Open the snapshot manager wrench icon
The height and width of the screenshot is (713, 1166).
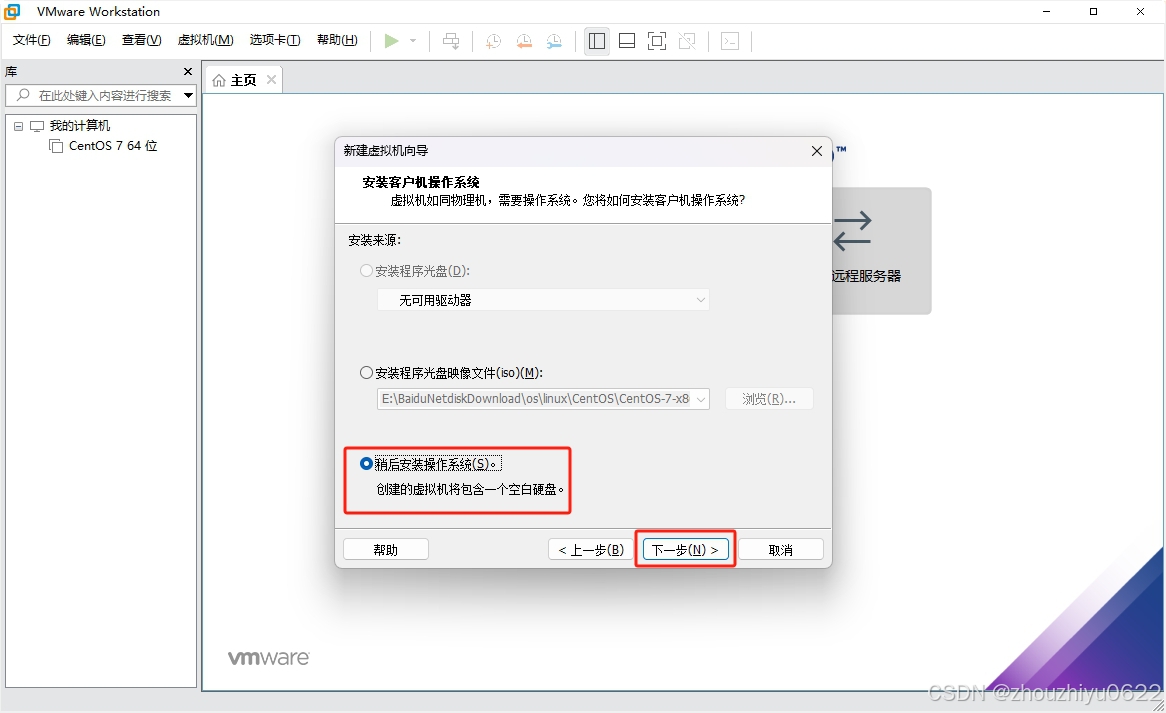tap(554, 41)
